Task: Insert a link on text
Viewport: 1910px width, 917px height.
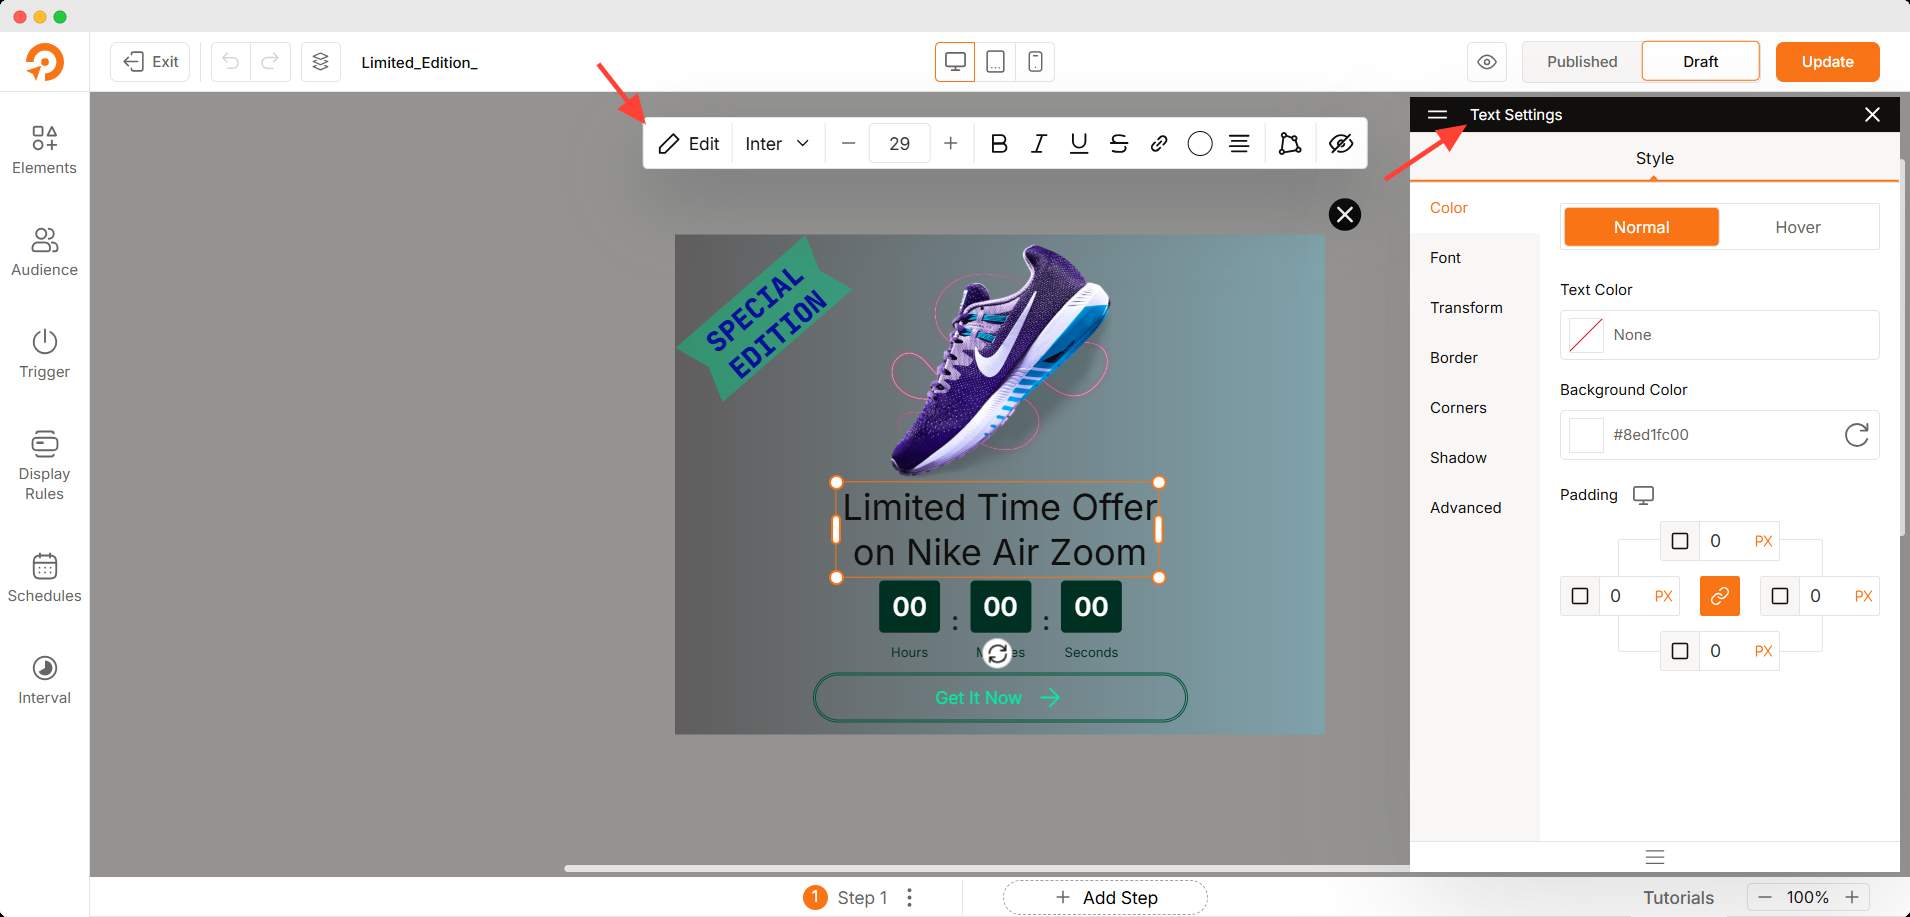Action: (1159, 144)
